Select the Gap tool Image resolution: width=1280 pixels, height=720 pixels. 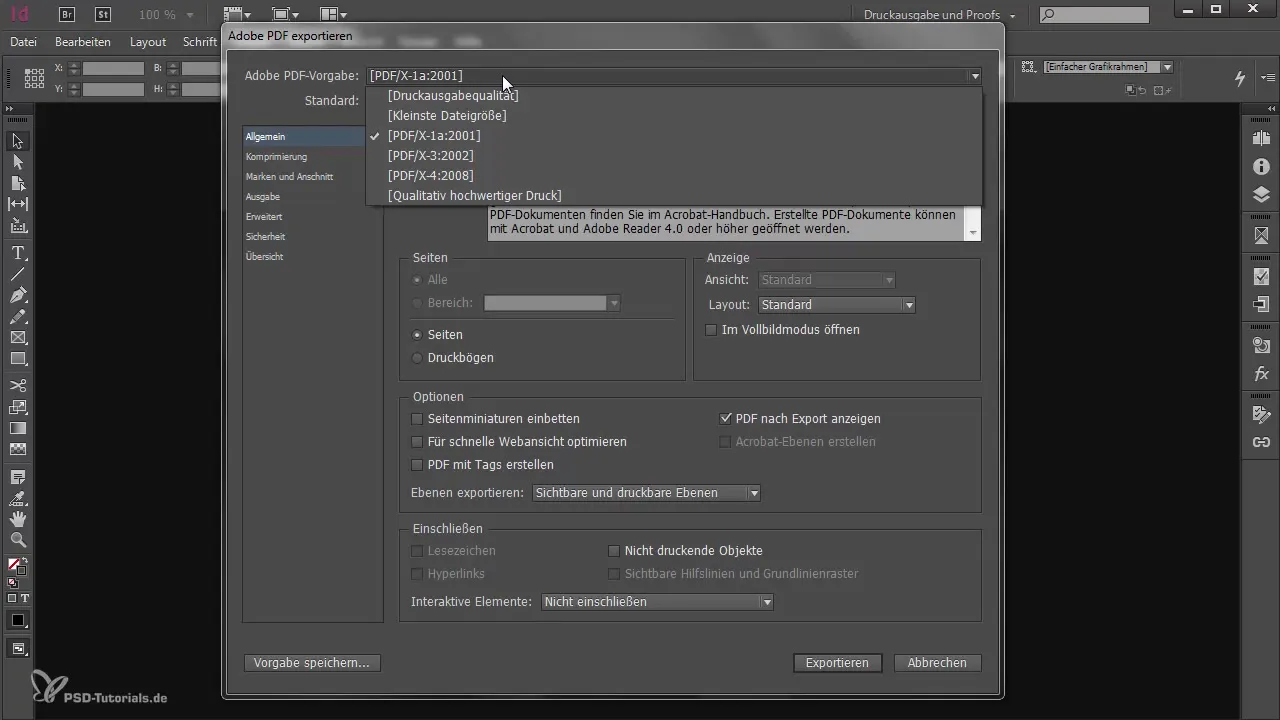click(18, 204)
